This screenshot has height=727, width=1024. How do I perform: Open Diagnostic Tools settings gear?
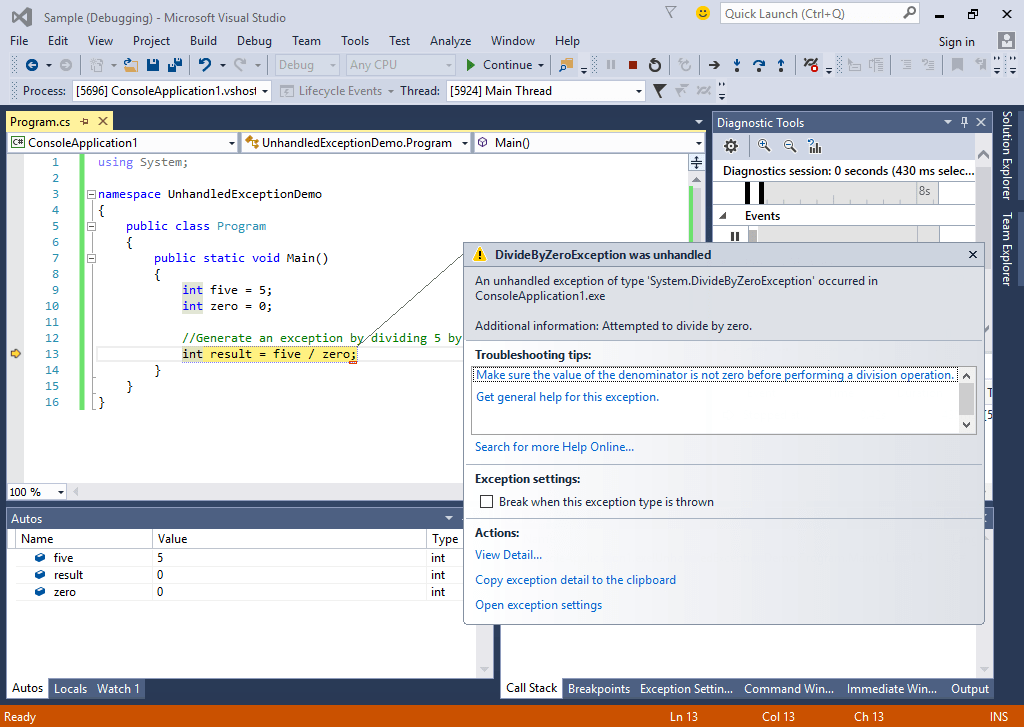pyautogui.click(x=730, y=146)
